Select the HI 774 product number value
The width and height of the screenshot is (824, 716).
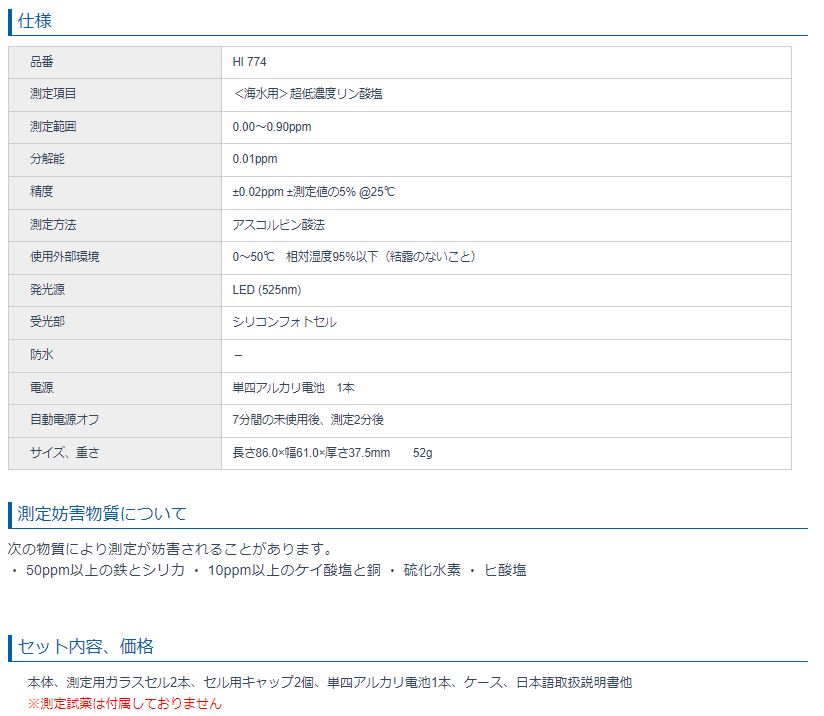pyautogui.click(x=249, y=62)
